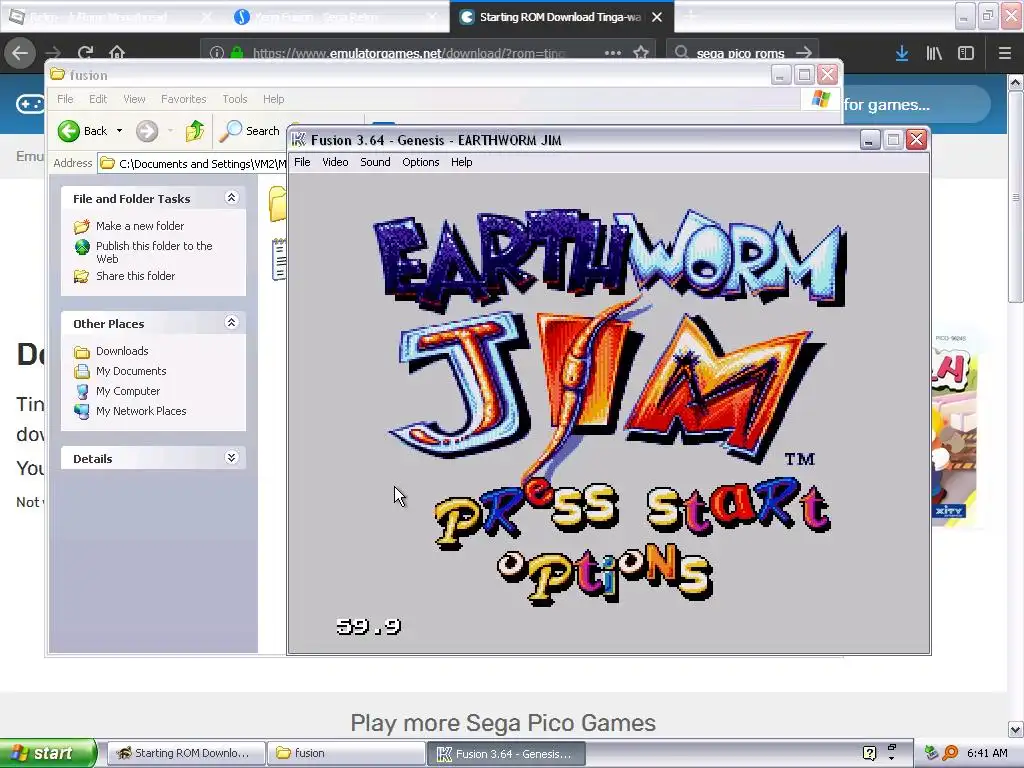Open Favorites menu in fusion folder window
1024x768 pixels.
(184, 99)
